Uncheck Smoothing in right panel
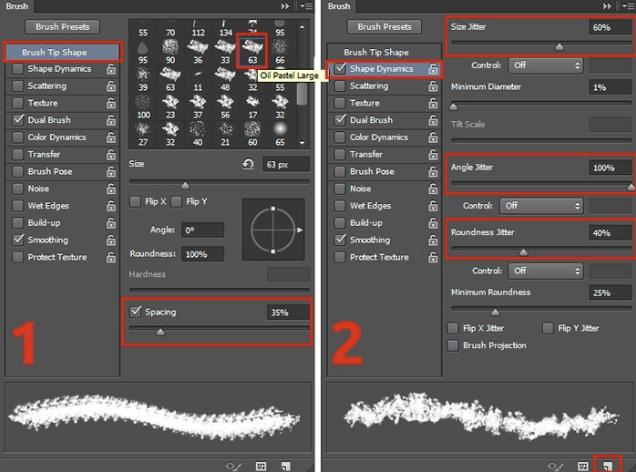Viewport: 636px width, 472px height. click(340, 240)
